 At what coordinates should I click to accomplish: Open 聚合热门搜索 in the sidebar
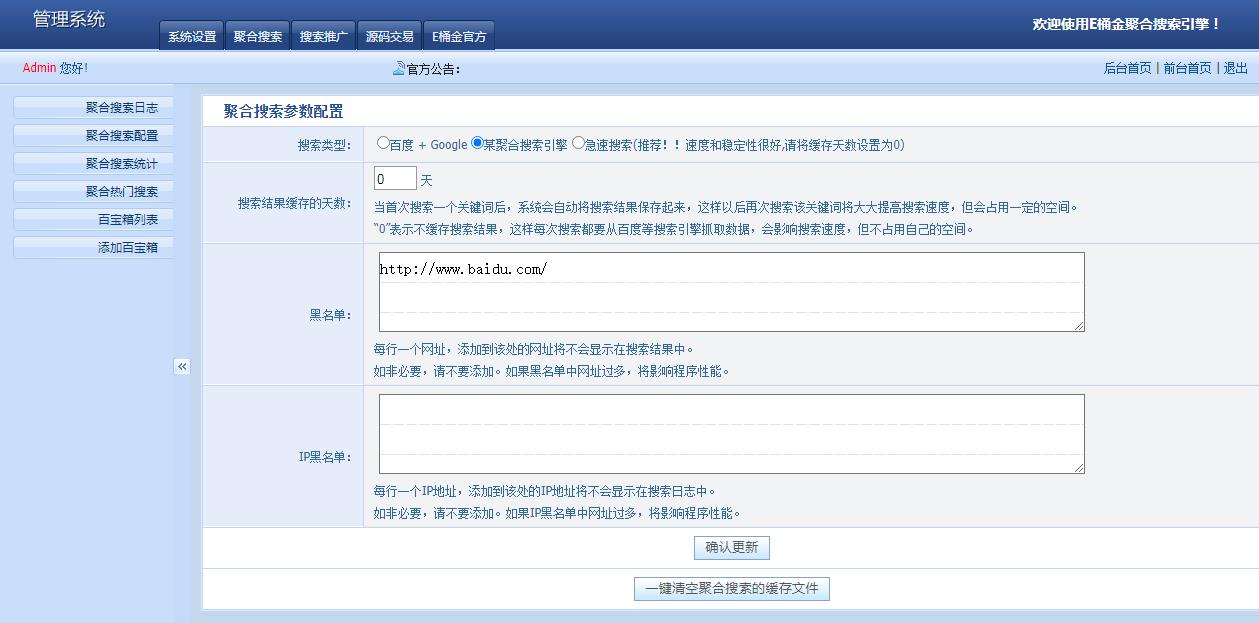pyautogui.click(x=93, y=192)
